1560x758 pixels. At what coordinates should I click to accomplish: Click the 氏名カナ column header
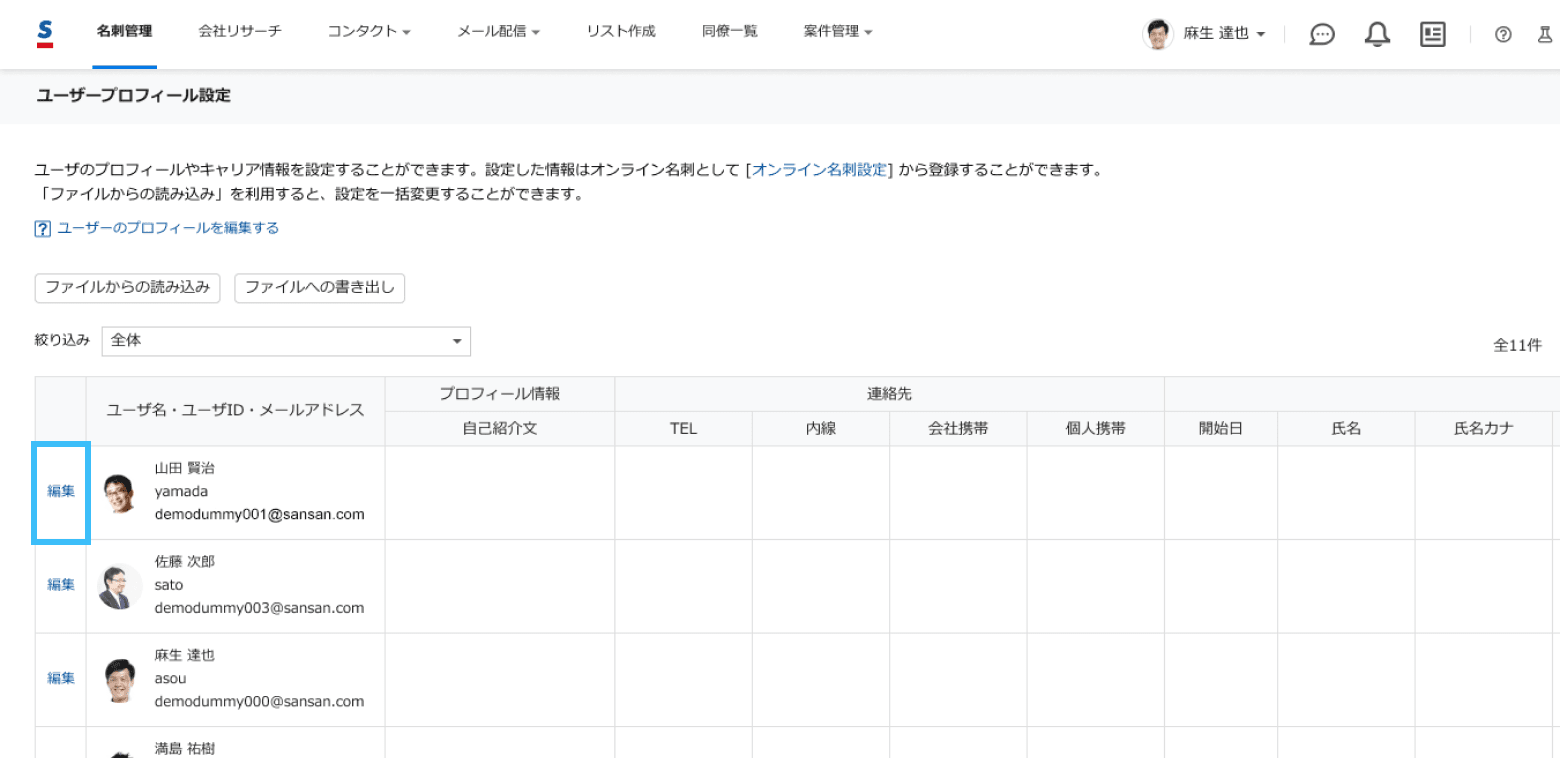[1483, 429]
